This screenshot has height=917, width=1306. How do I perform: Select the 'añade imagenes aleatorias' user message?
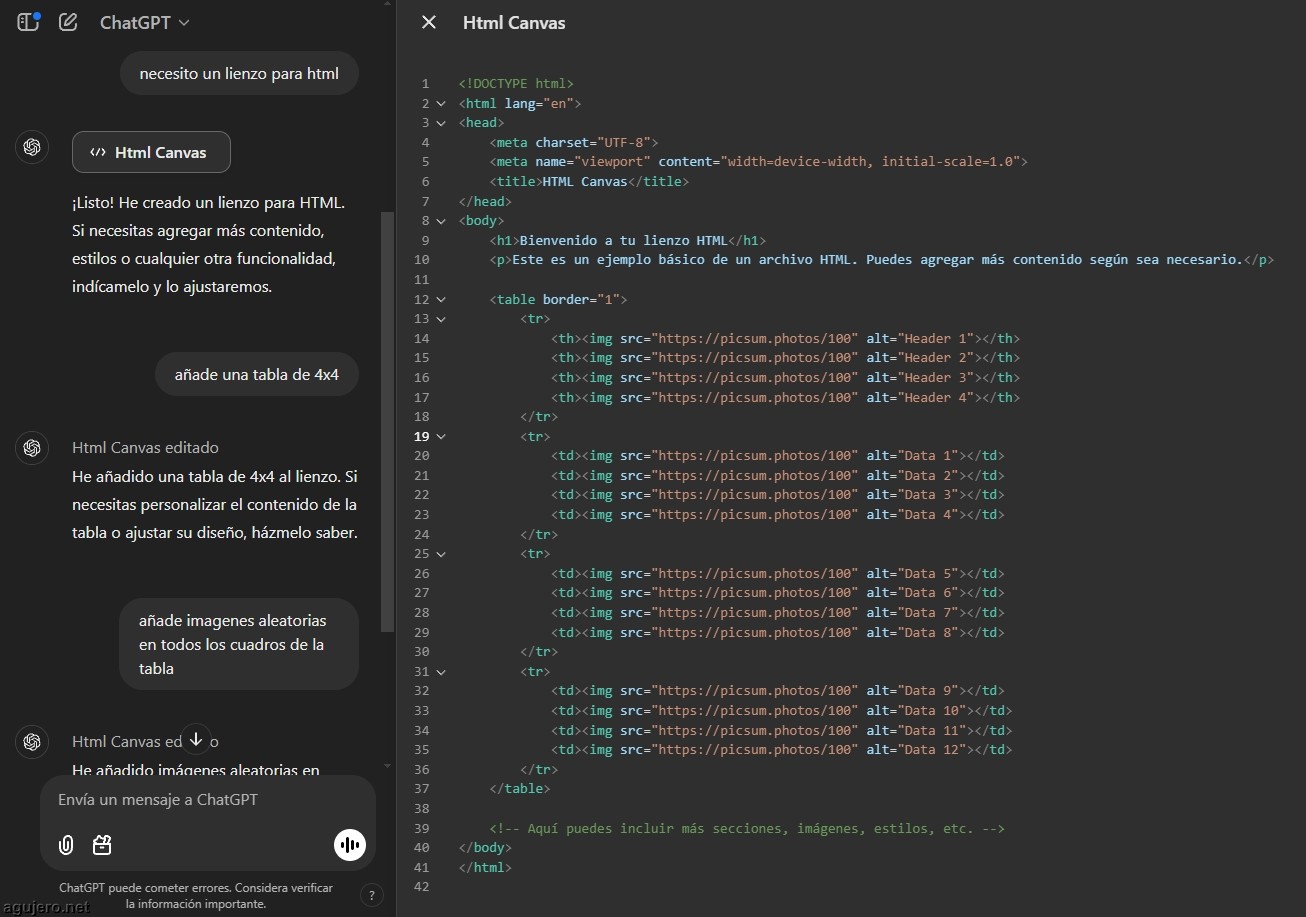239,644
